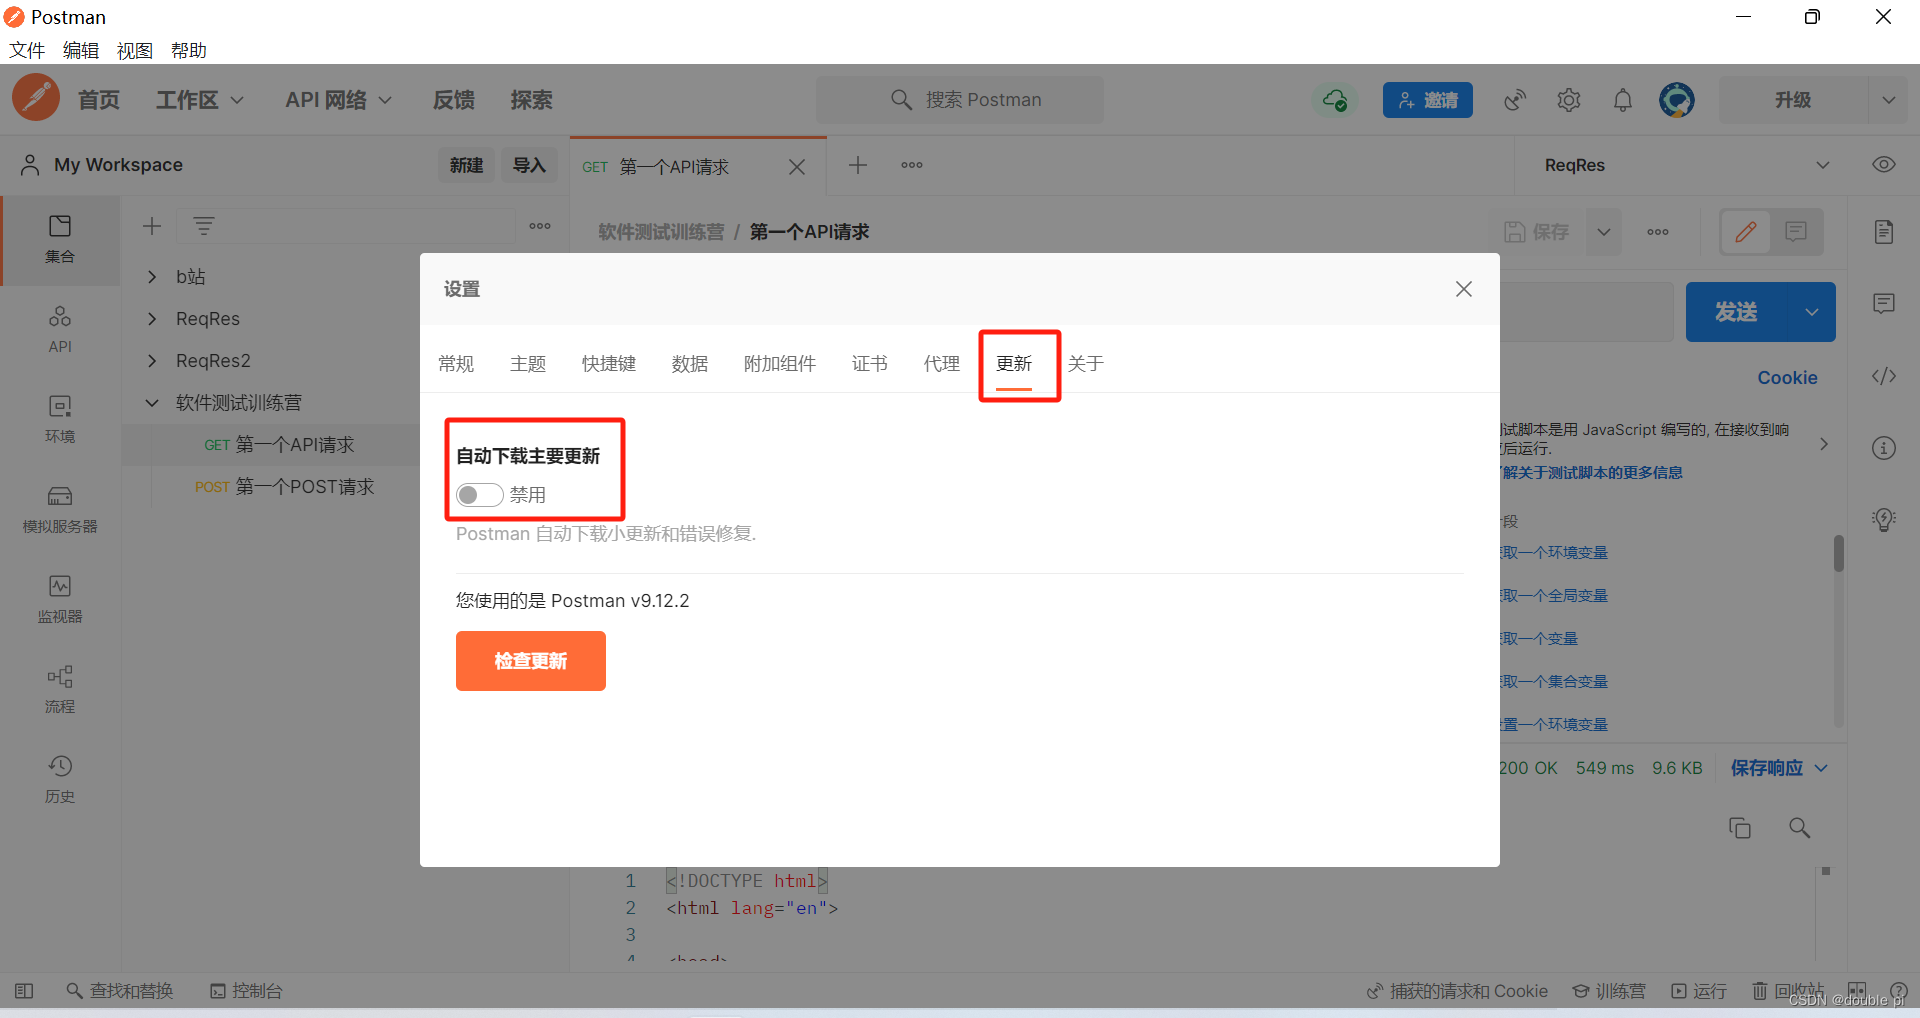The image size is (1920, 1018).
Task: Close the settings dialog
Action: point(1464,289)
